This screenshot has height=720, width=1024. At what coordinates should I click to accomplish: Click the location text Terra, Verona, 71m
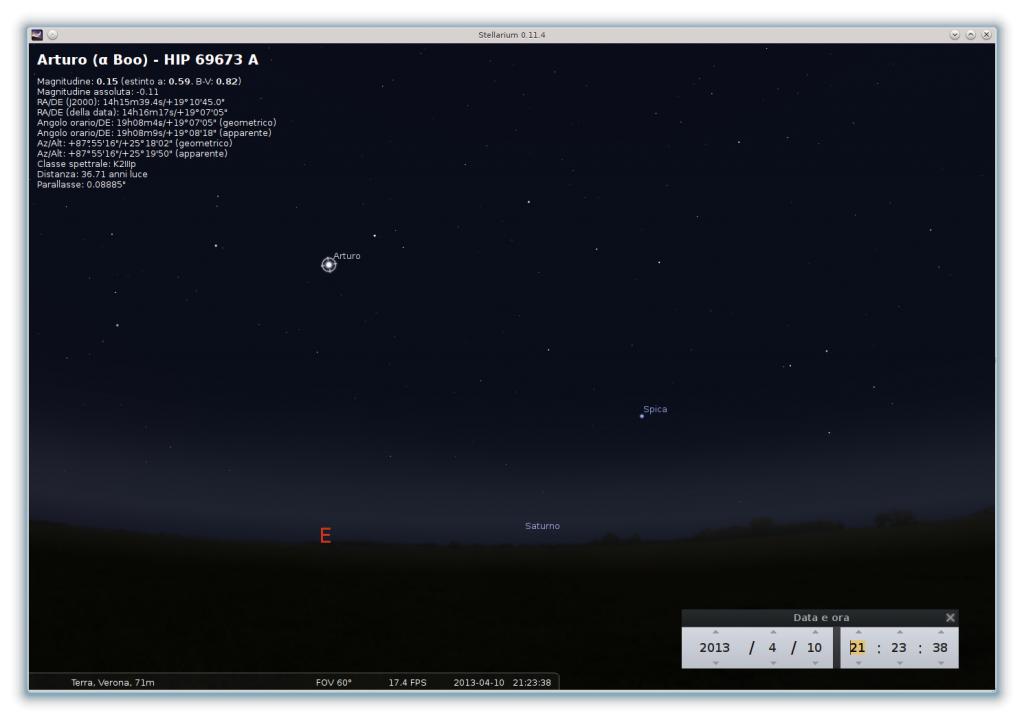pos(113,683)
